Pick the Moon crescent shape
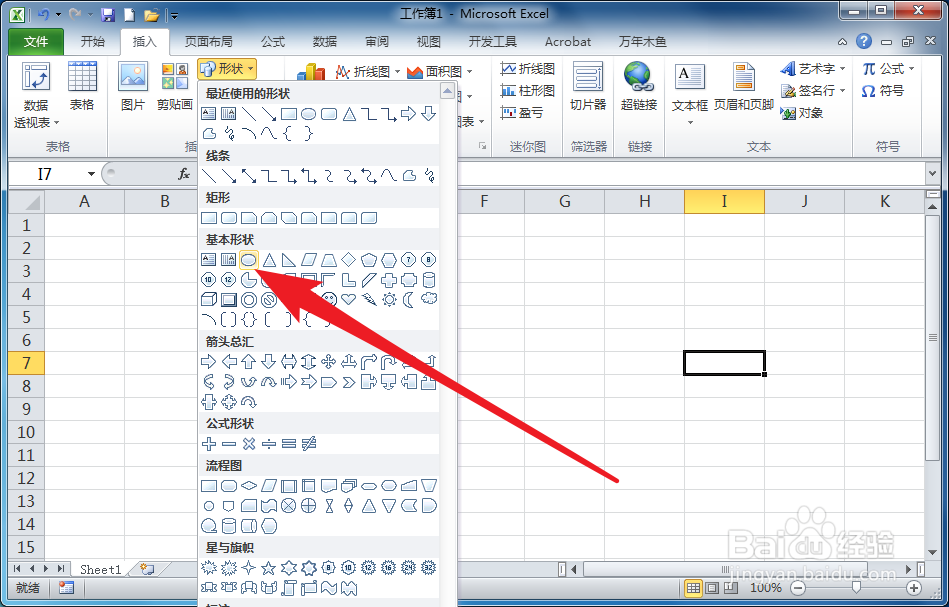 pyautogui.click(x=409, y=299)
